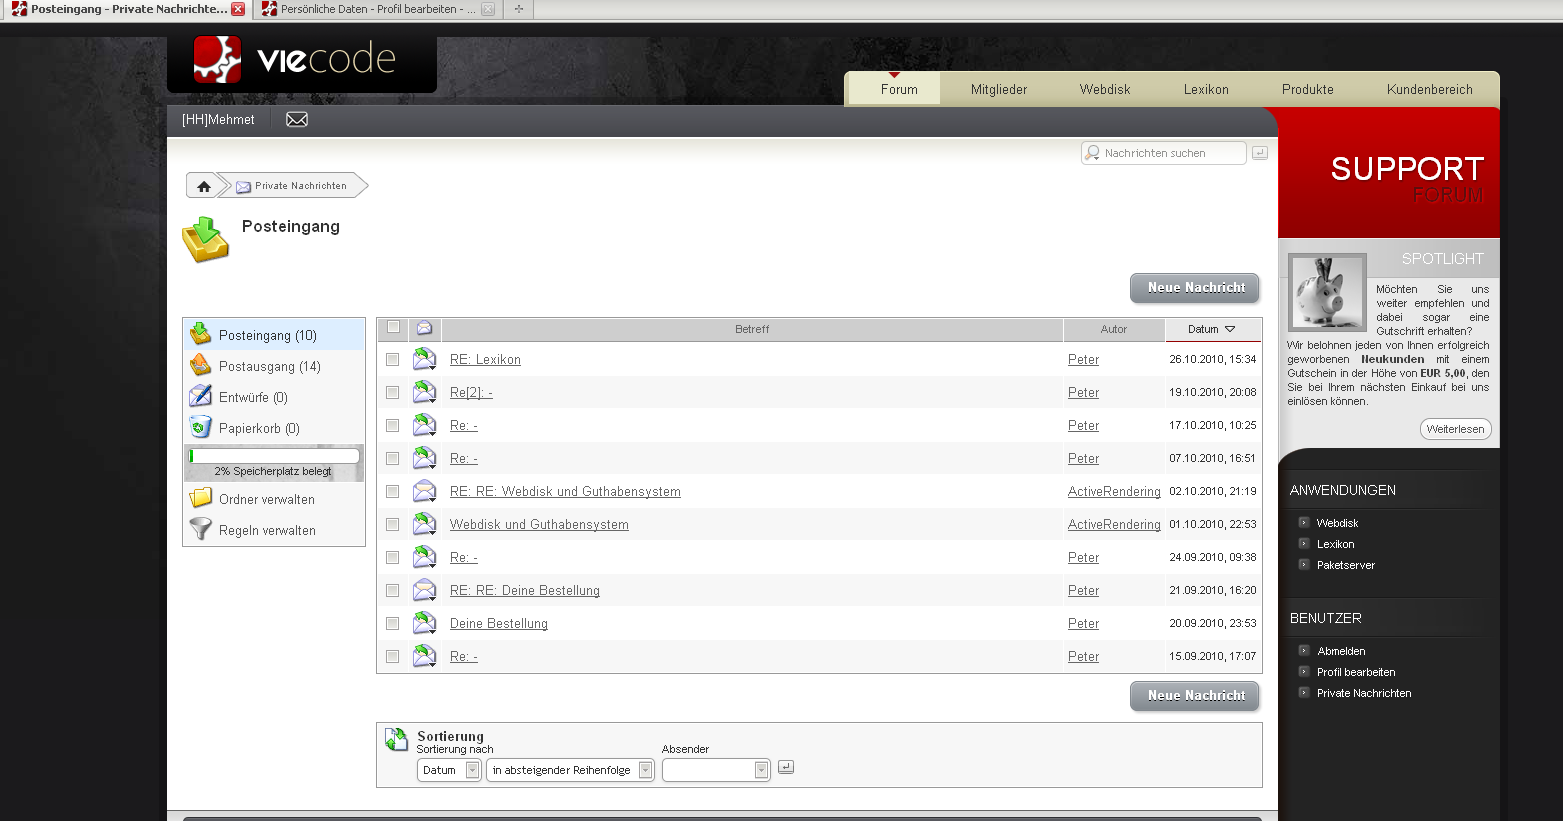Click the submit icon next to message search
This screenshot has height=821, width=1563.
[1260, 153]
